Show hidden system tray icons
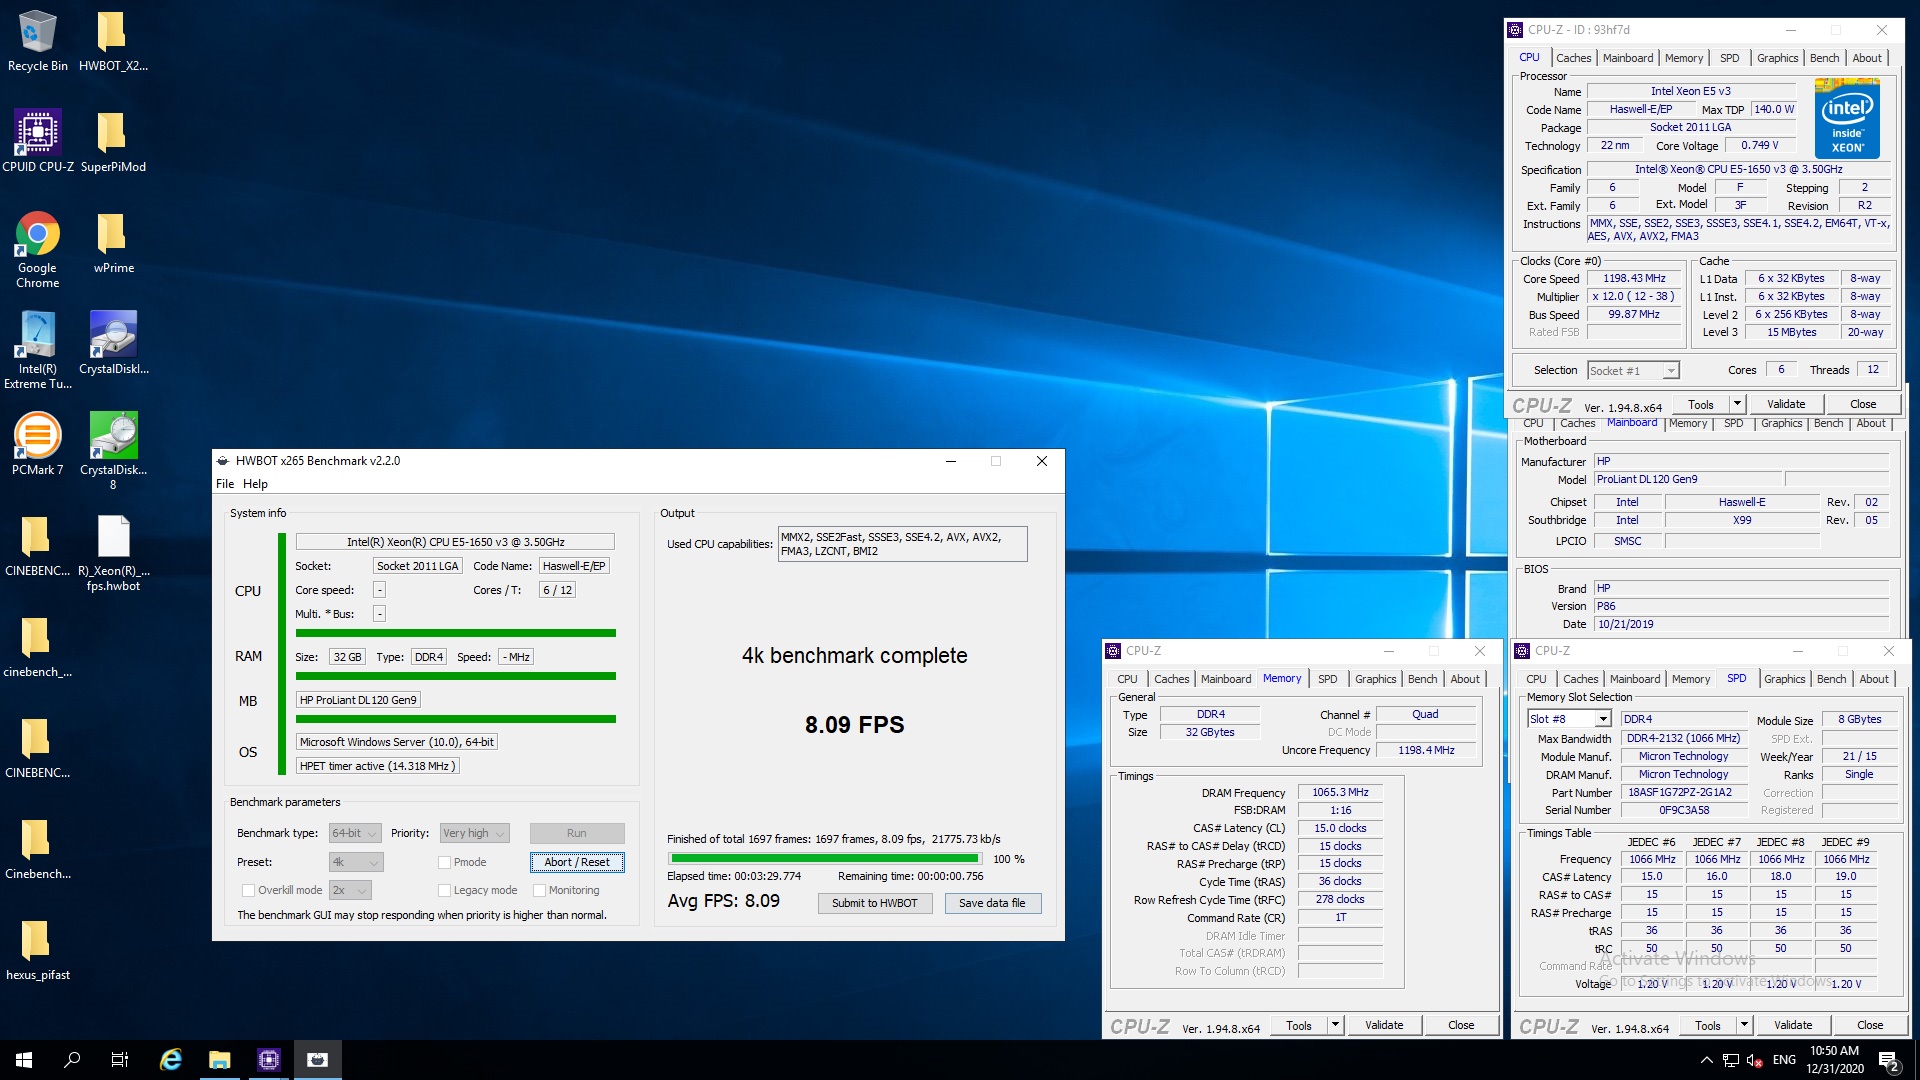 (1706, 1060)
